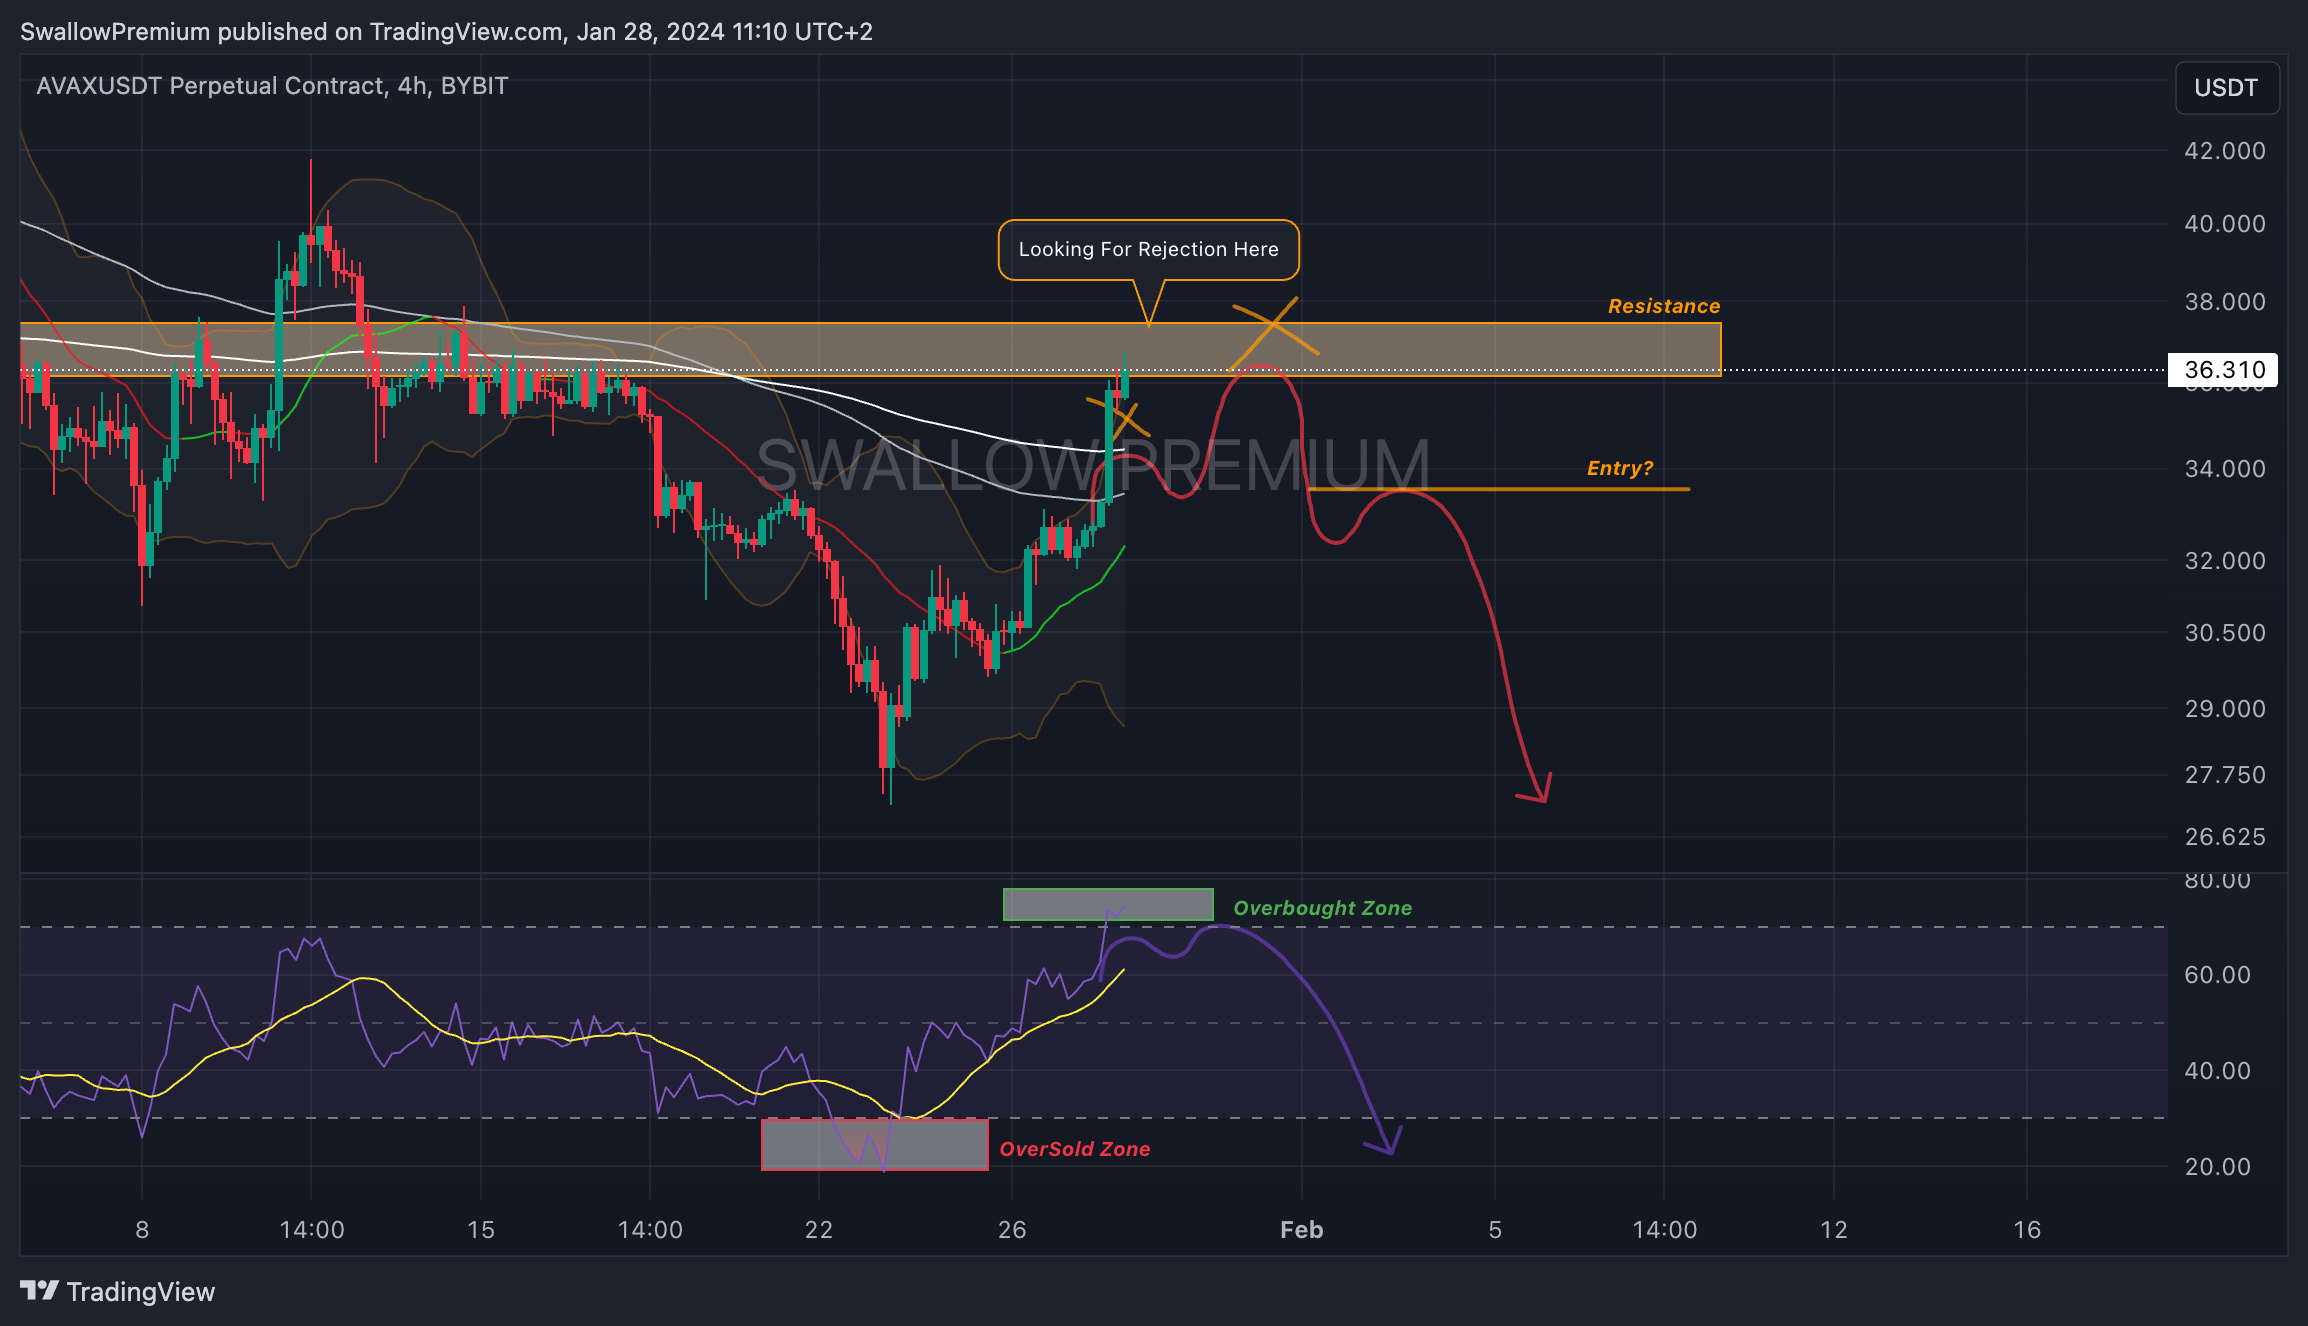
Task: Click the AVAXUSDT Perpetual Contract title
Action: tap(272, 86)
